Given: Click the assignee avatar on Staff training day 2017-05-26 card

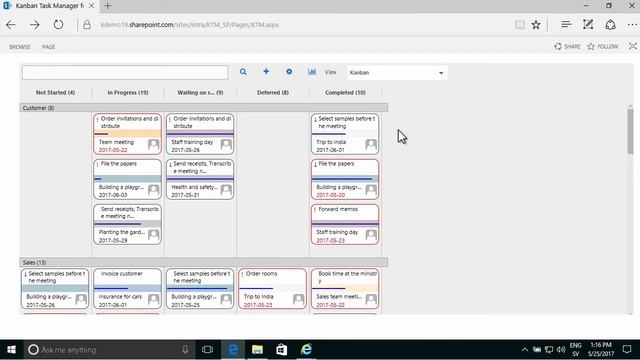Looking at the screenshot, I should (226, 144).
